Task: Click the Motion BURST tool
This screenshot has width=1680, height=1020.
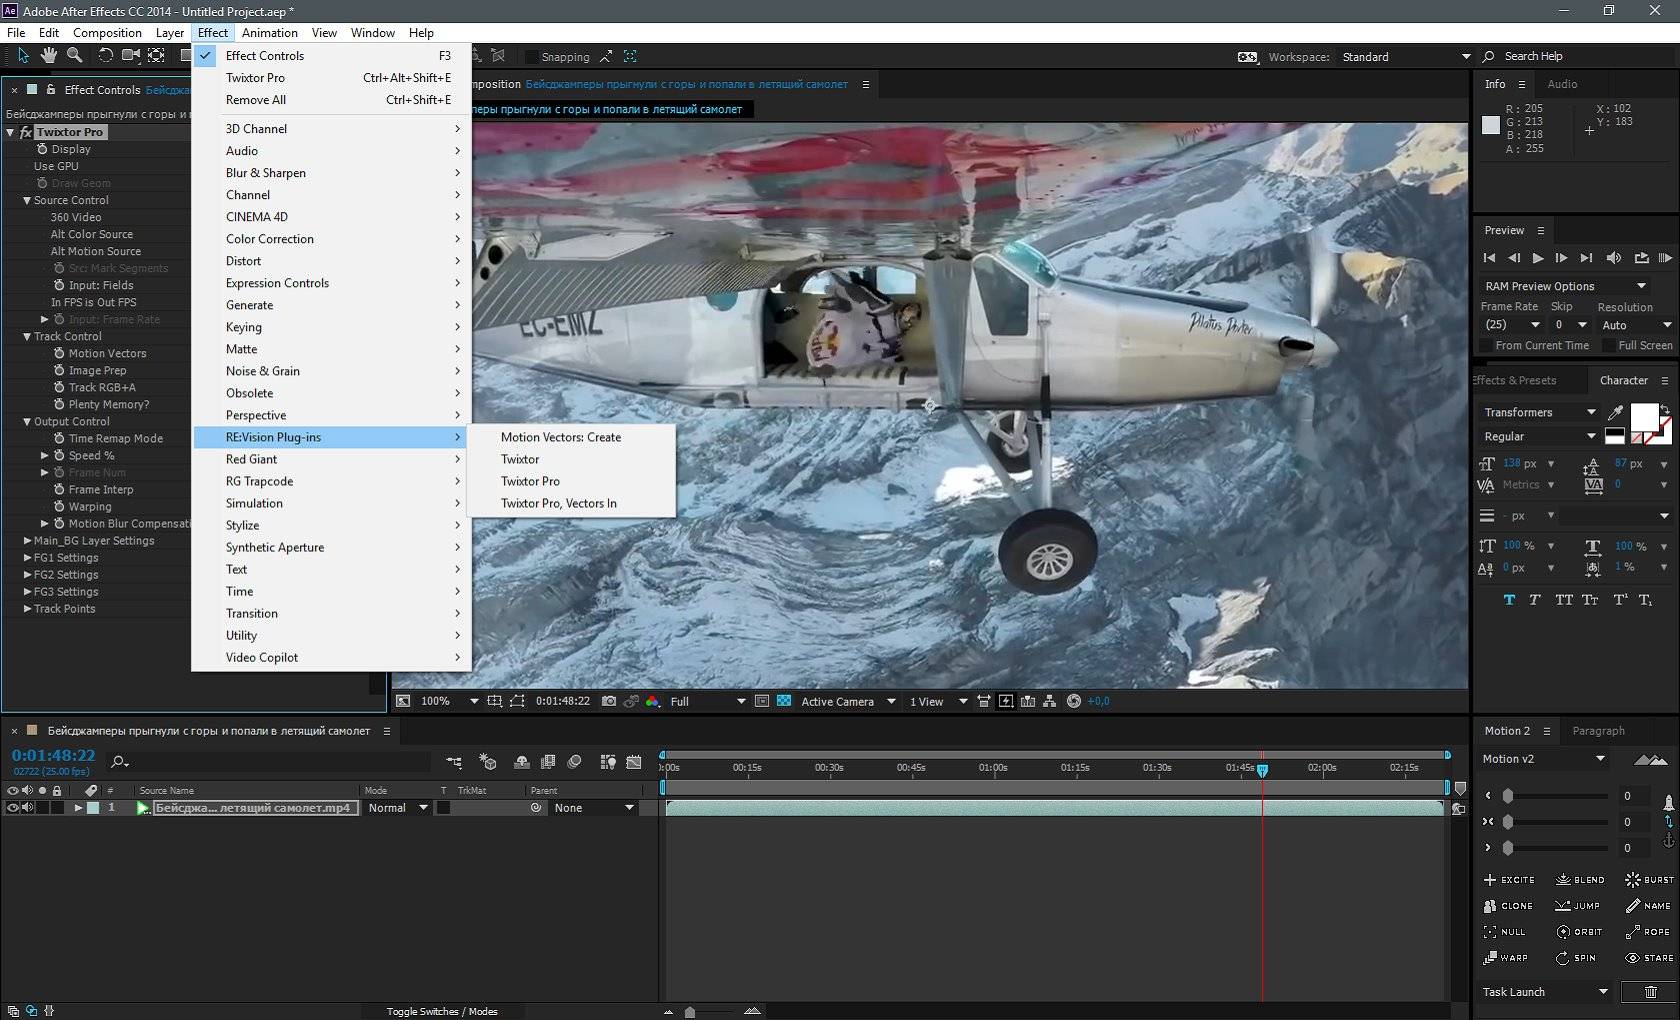Action: [x=1649, y=880]
